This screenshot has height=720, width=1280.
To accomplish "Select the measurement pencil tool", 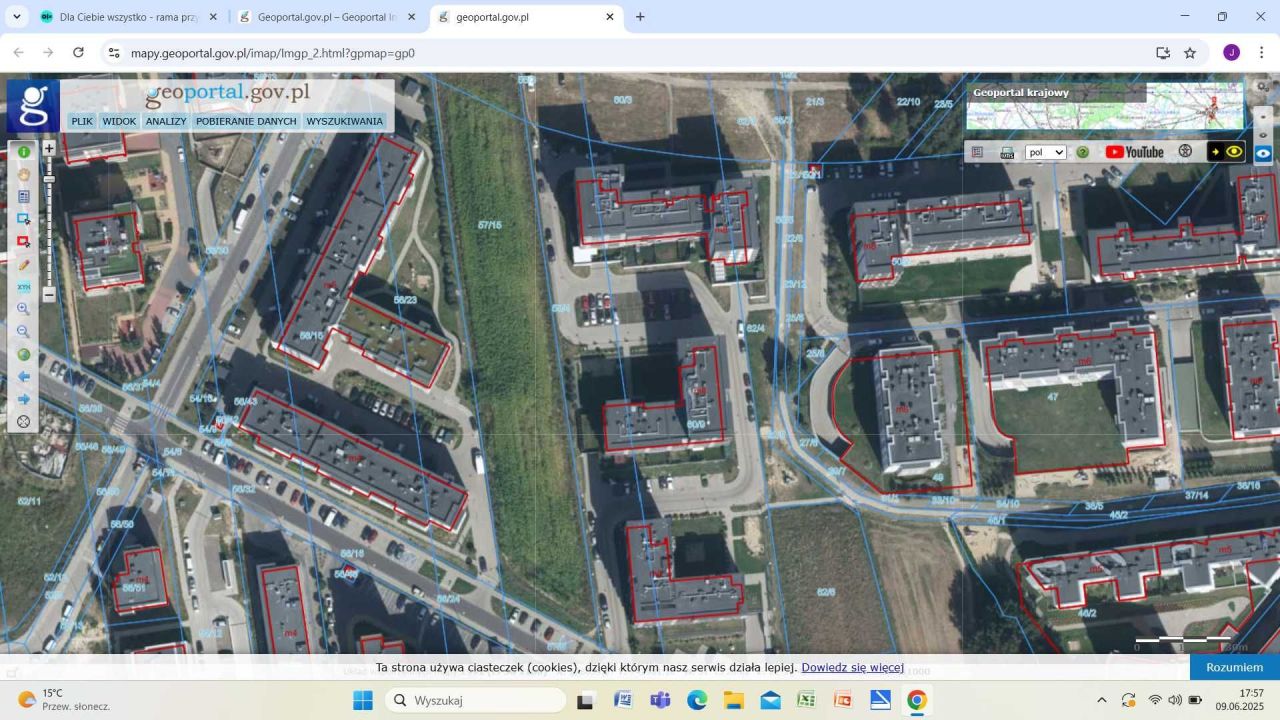I will pyautogui.click(x=23, y=264).
